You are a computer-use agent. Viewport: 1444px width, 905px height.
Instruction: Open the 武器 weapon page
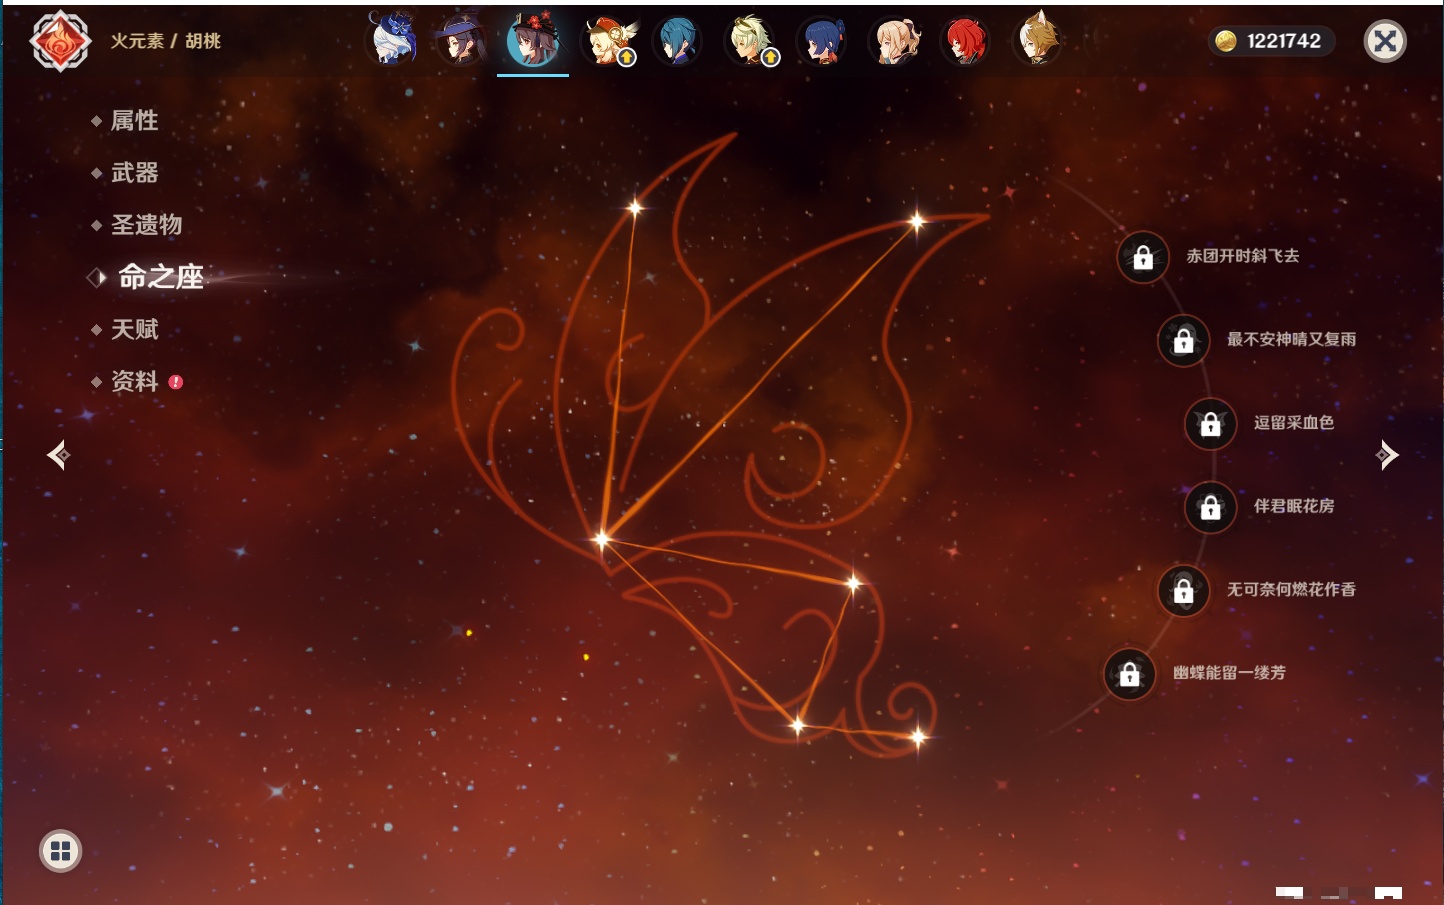click(134, 173)
